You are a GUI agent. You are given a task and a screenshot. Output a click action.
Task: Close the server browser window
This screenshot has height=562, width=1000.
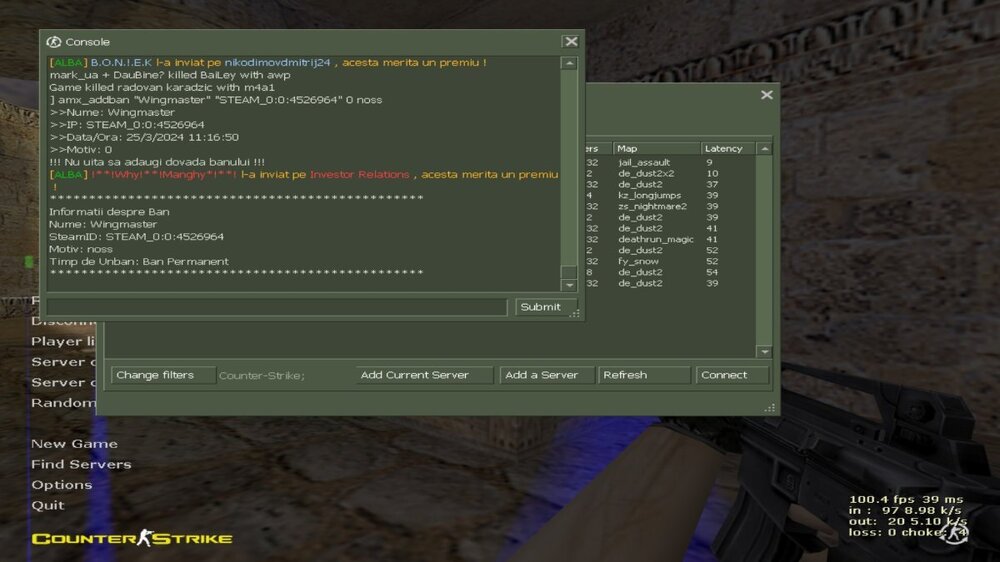[766, 95]
